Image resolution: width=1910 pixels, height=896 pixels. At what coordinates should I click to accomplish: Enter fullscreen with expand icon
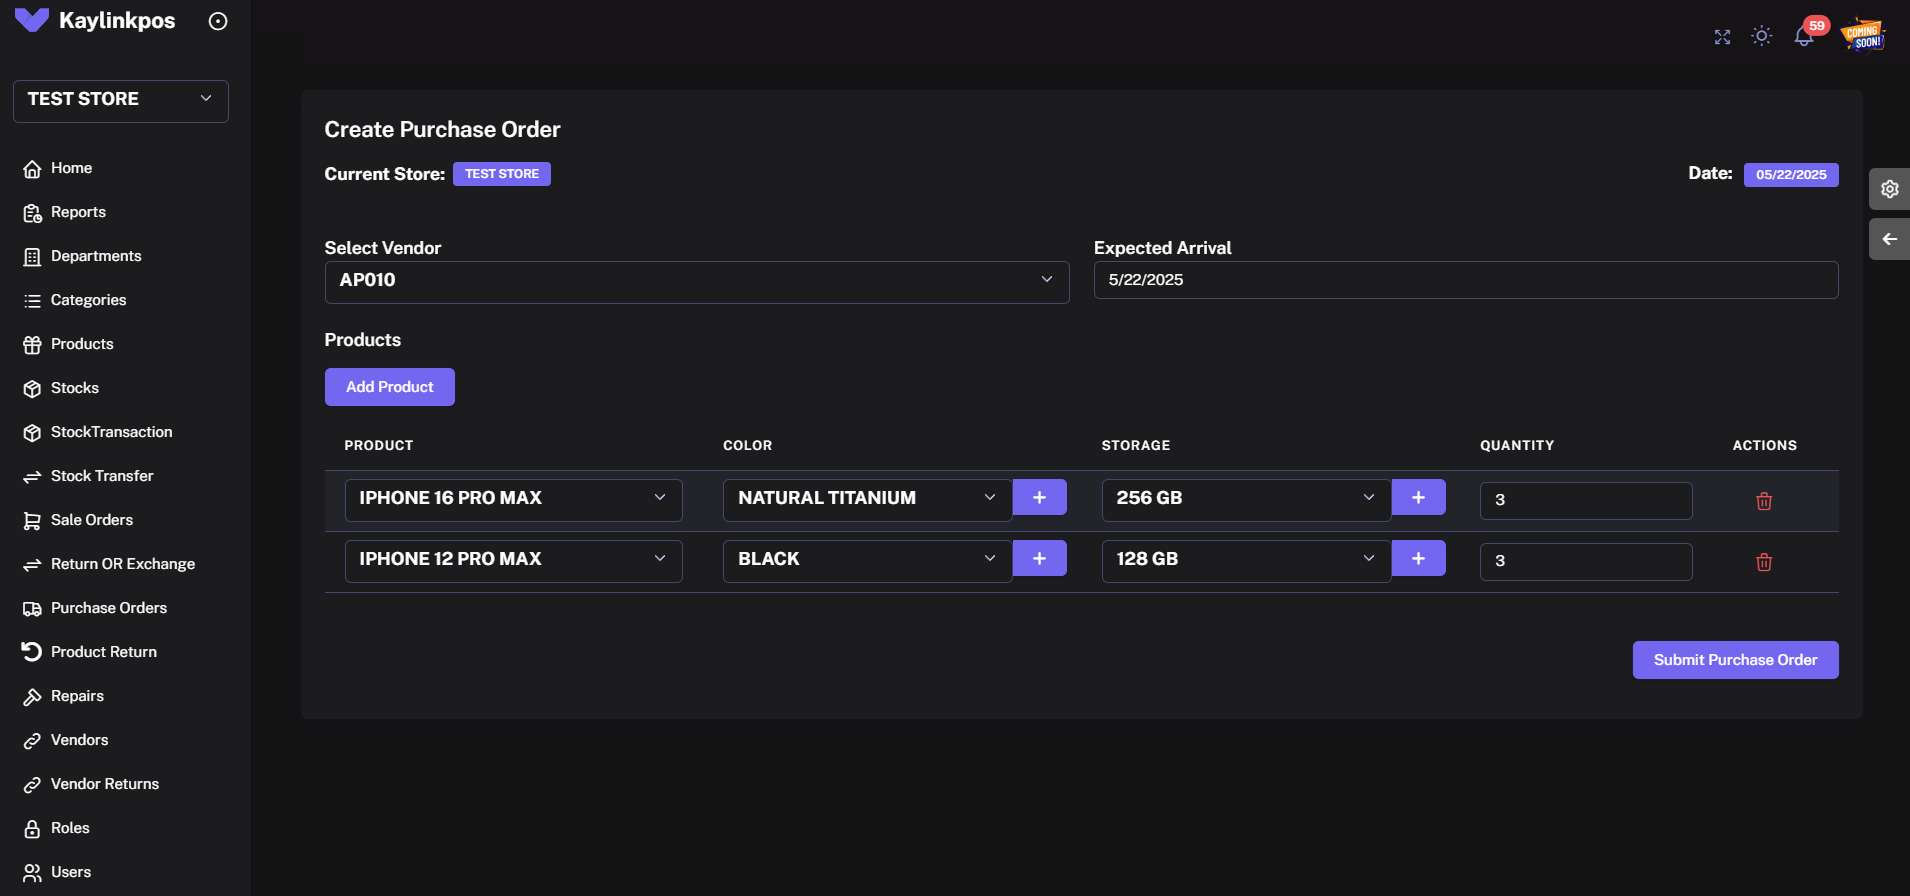[1722, 37]
